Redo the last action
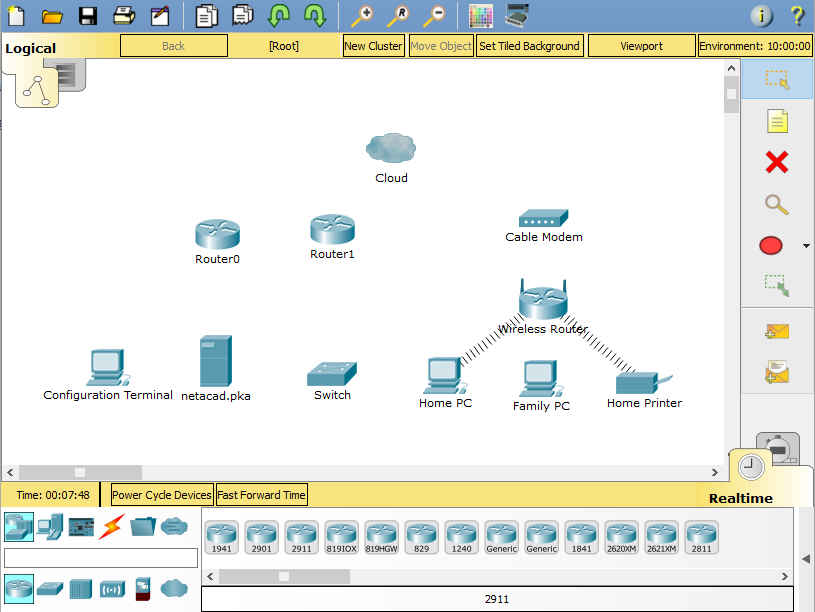The image size is (815, 612). tap(315, 16)
